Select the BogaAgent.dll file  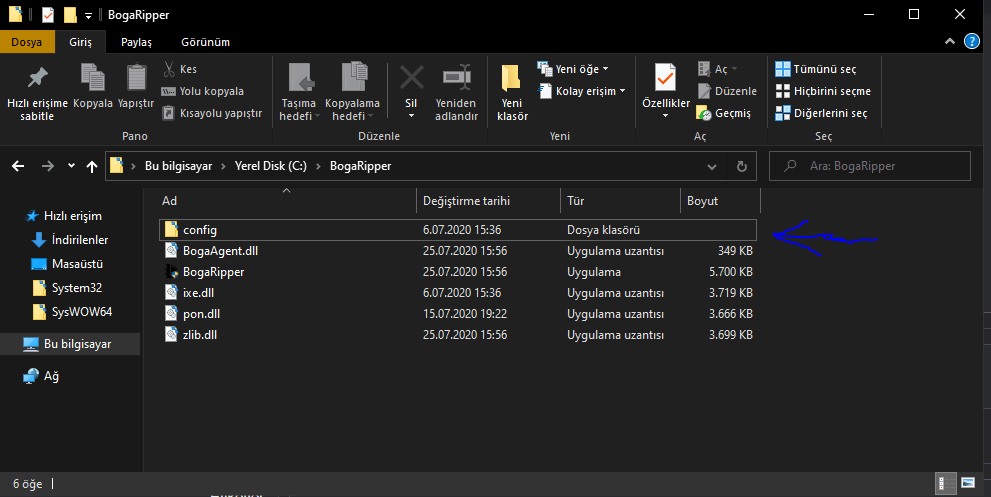(458, 251)
